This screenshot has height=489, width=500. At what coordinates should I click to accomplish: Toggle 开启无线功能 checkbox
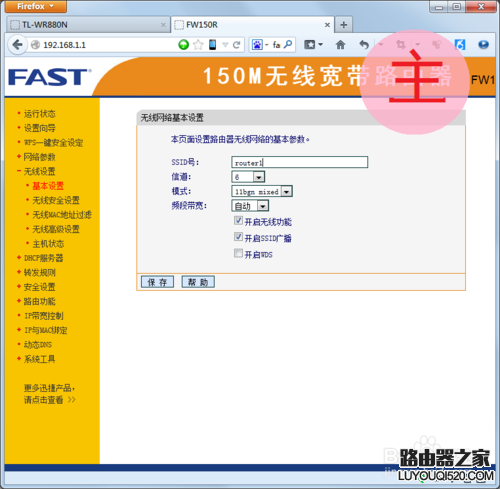238,220
